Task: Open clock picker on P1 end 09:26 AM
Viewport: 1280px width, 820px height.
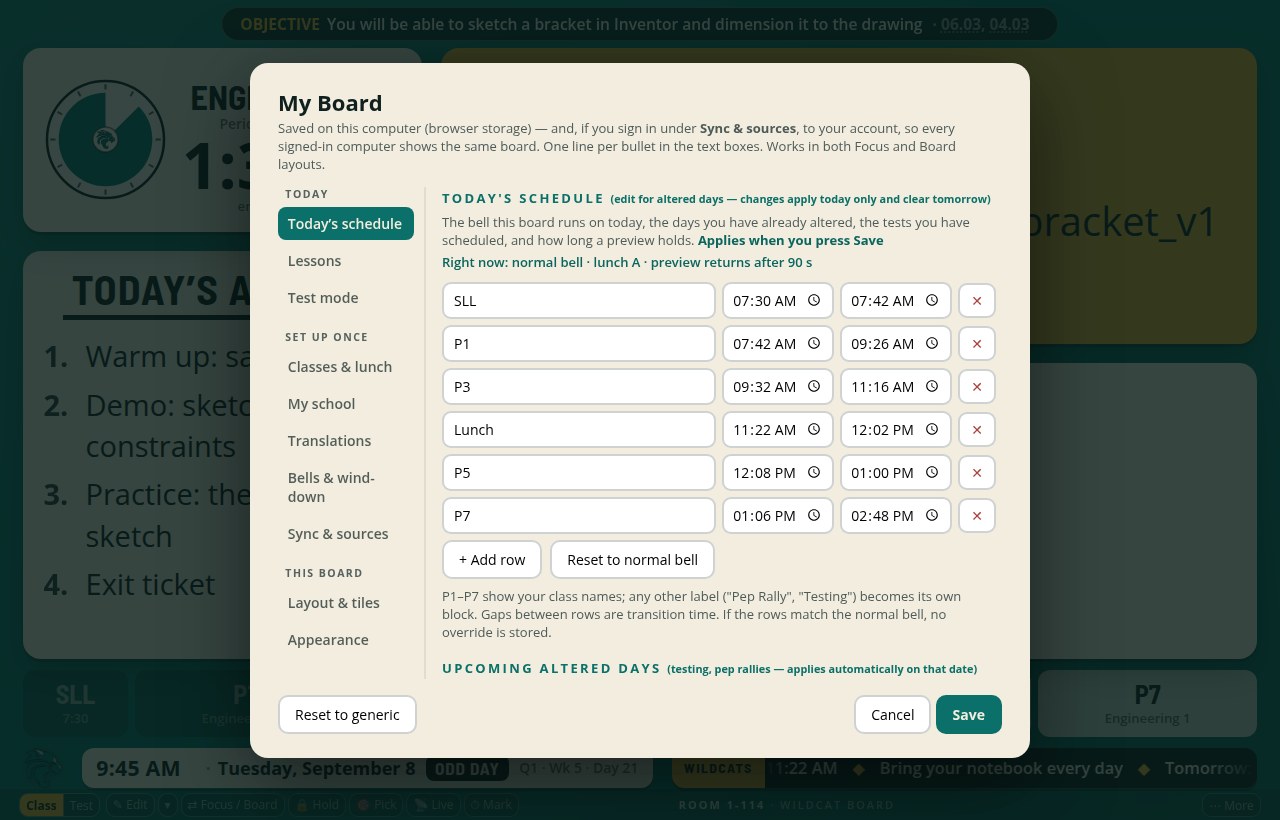Action: (x=932, y=343)
